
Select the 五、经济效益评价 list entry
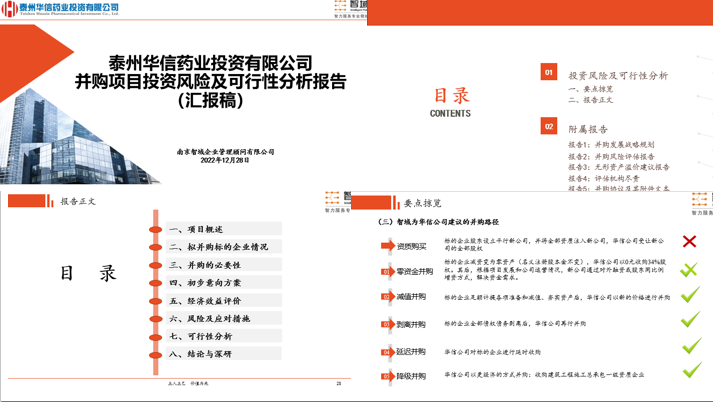coord(224,301)
